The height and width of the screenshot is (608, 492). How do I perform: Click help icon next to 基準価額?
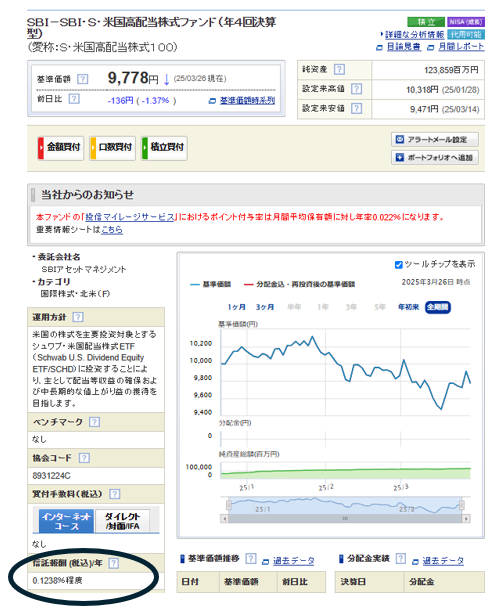click(x=82, y=79)
